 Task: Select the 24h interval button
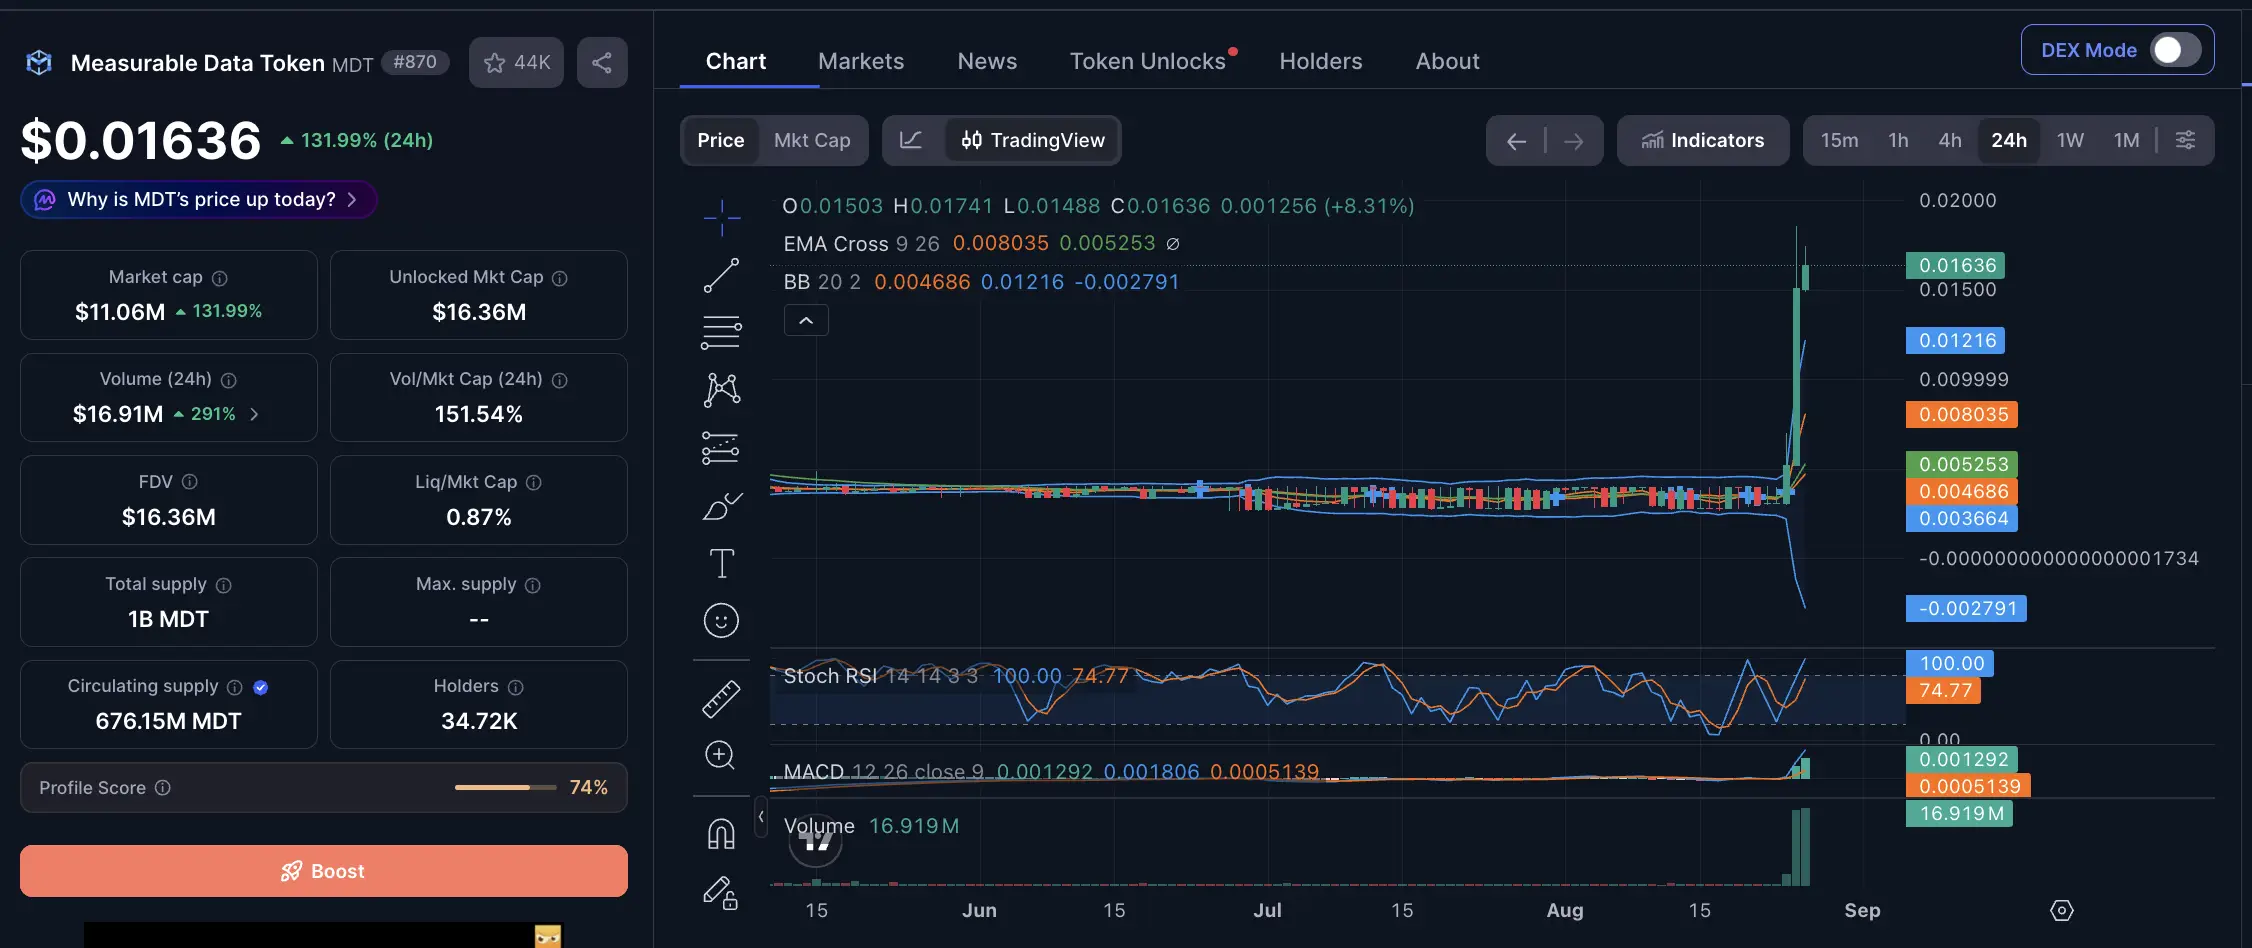(2009, 140)
